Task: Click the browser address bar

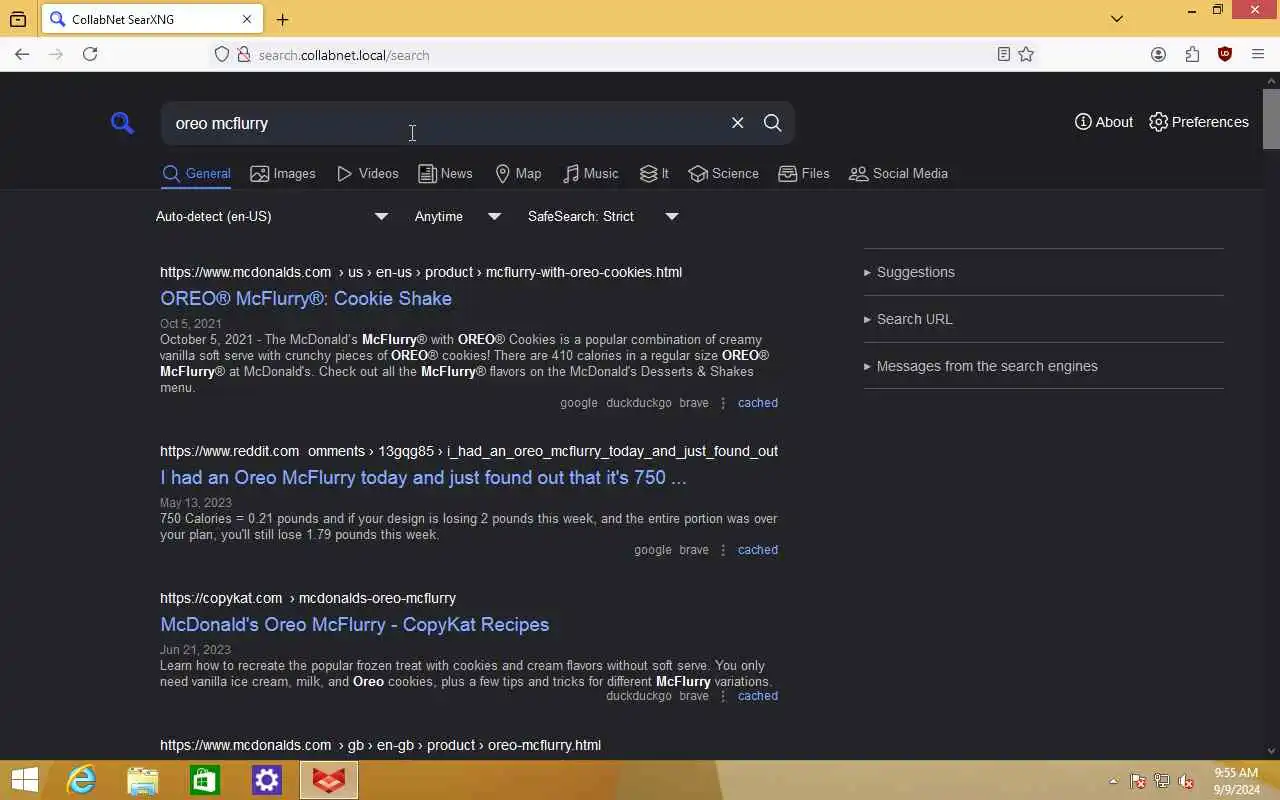Action: click(620, 55)
